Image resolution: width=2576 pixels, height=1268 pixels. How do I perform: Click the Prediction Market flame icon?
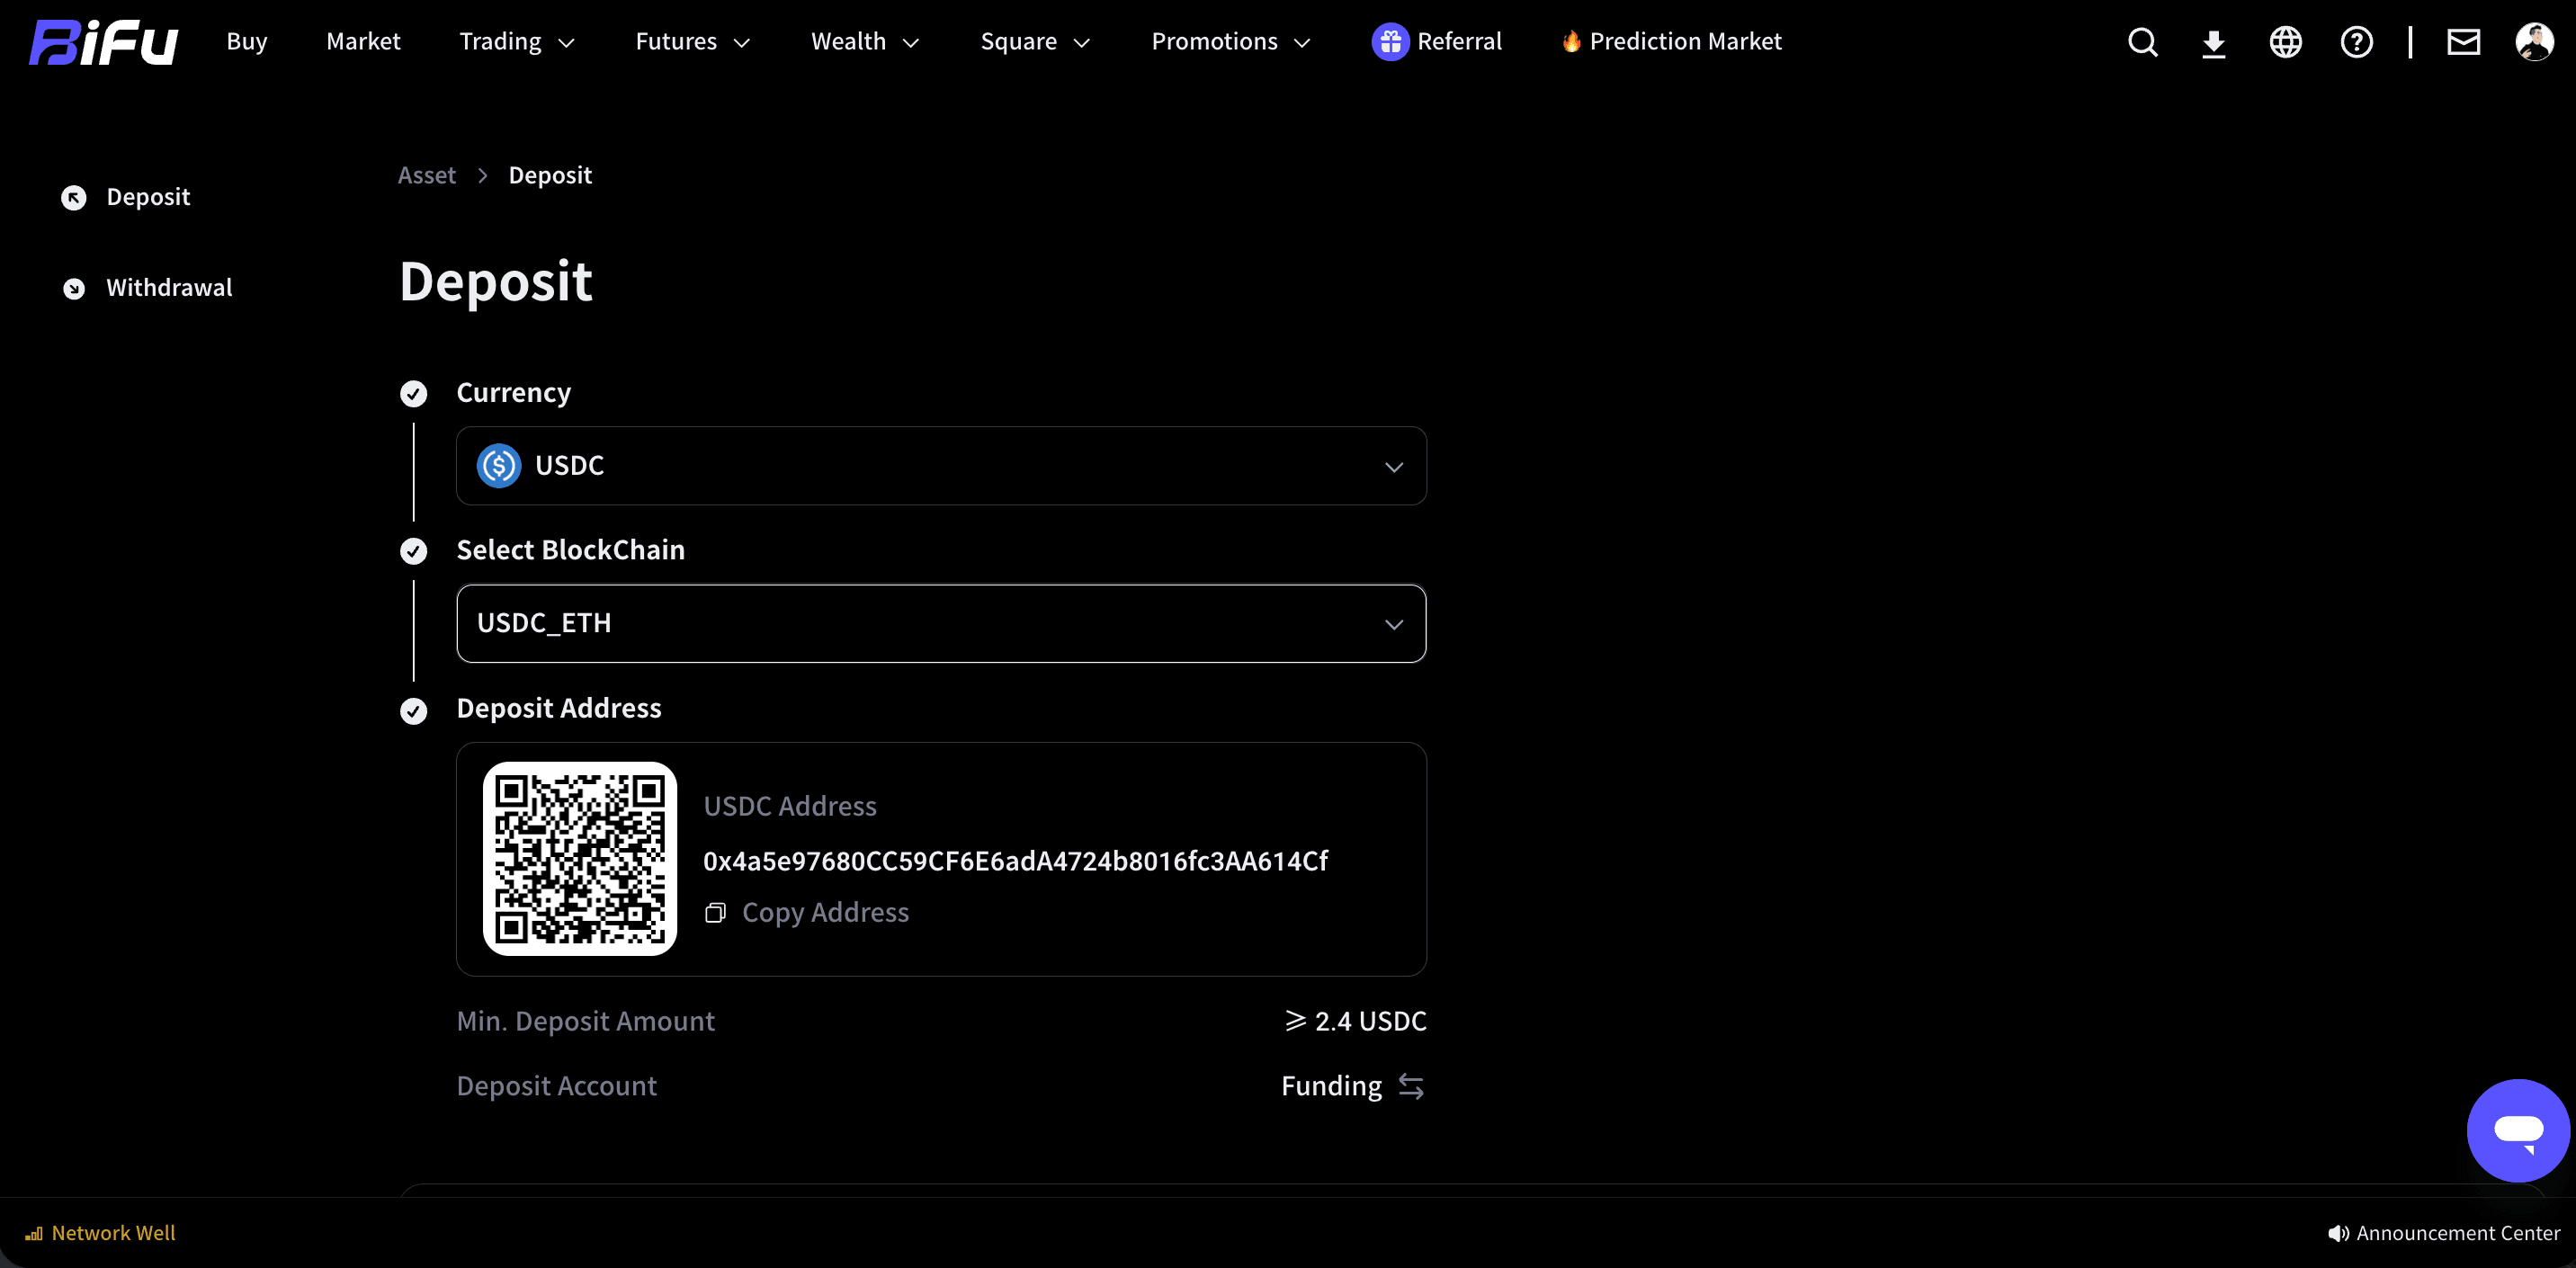tap(1571, 41)
